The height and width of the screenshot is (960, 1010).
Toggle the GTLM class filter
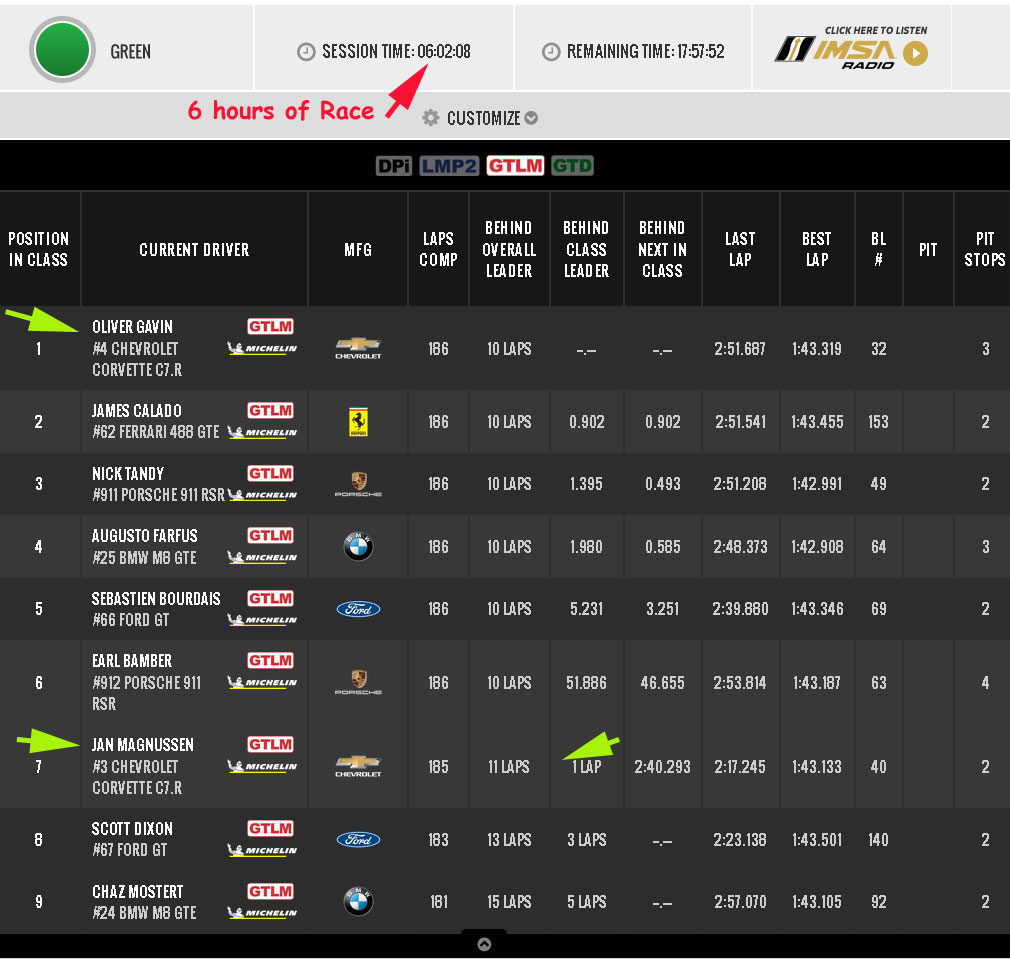(515, 166)
